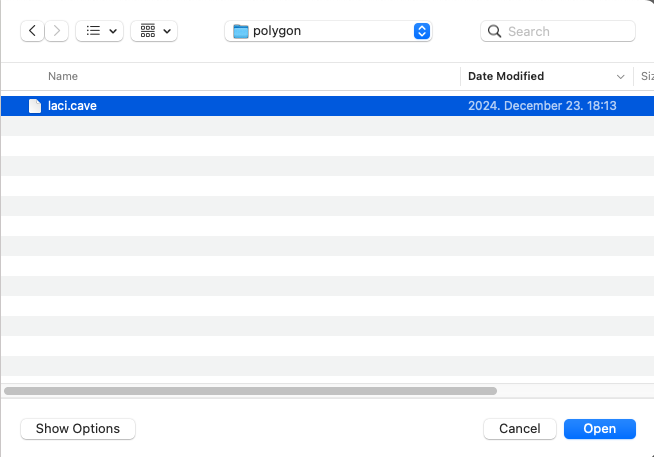Select the laci.cave file name
The width and height of the screenshot is (654, 457).
(72, 105)
